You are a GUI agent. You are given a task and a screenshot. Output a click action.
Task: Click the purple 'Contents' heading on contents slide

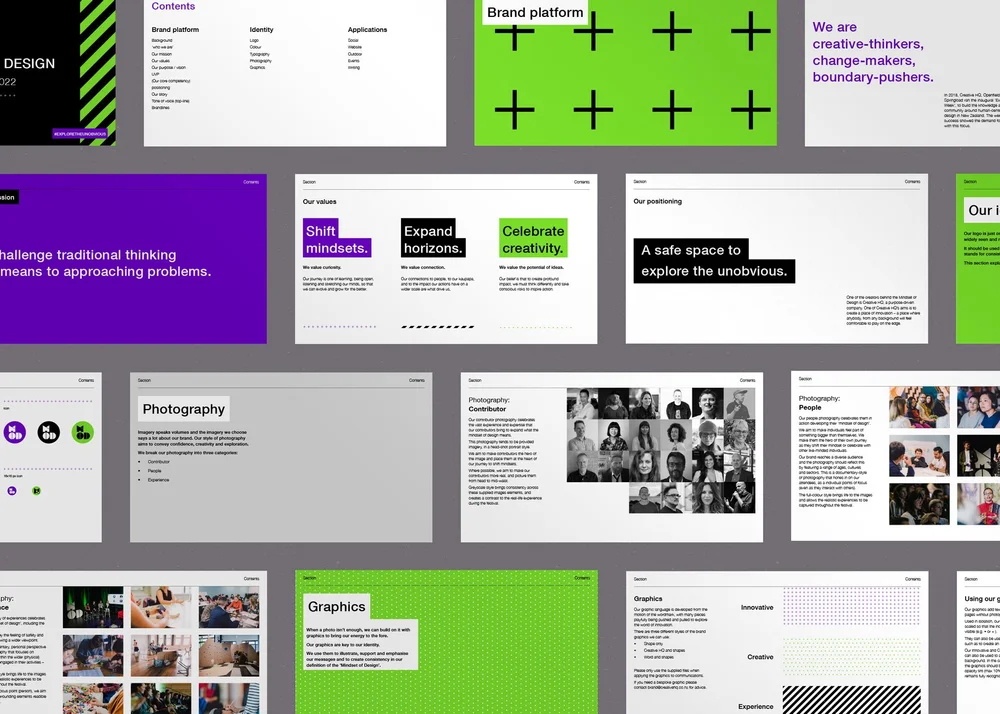pos(173,6)
